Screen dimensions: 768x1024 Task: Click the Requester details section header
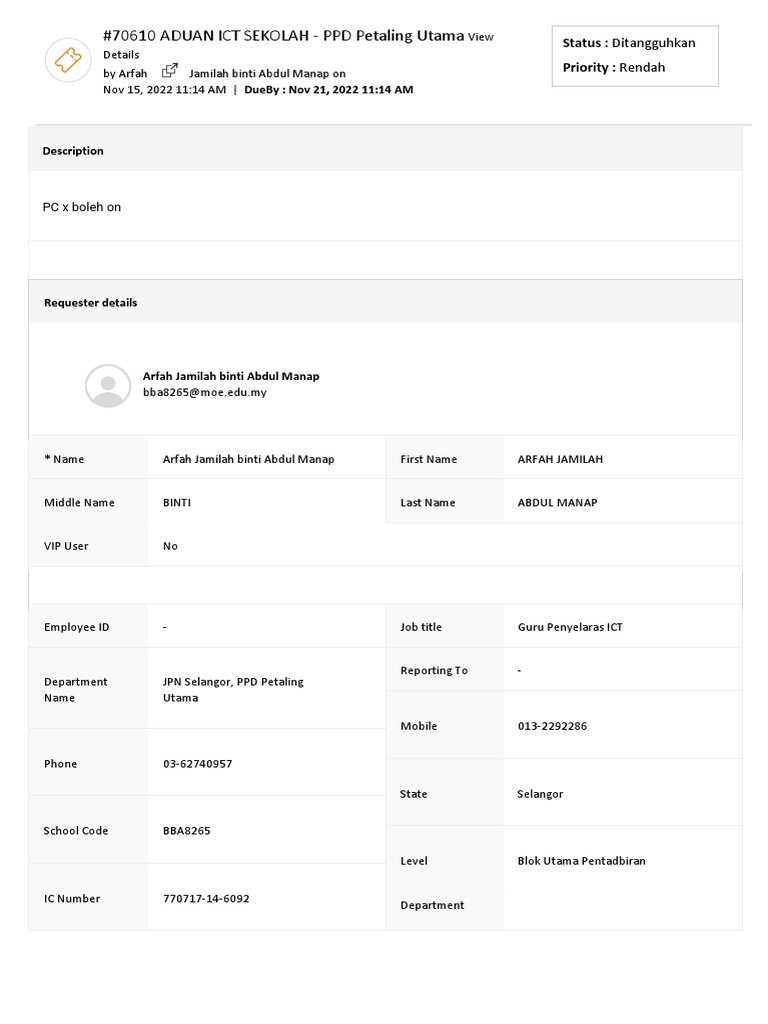[x=91, y=302]
